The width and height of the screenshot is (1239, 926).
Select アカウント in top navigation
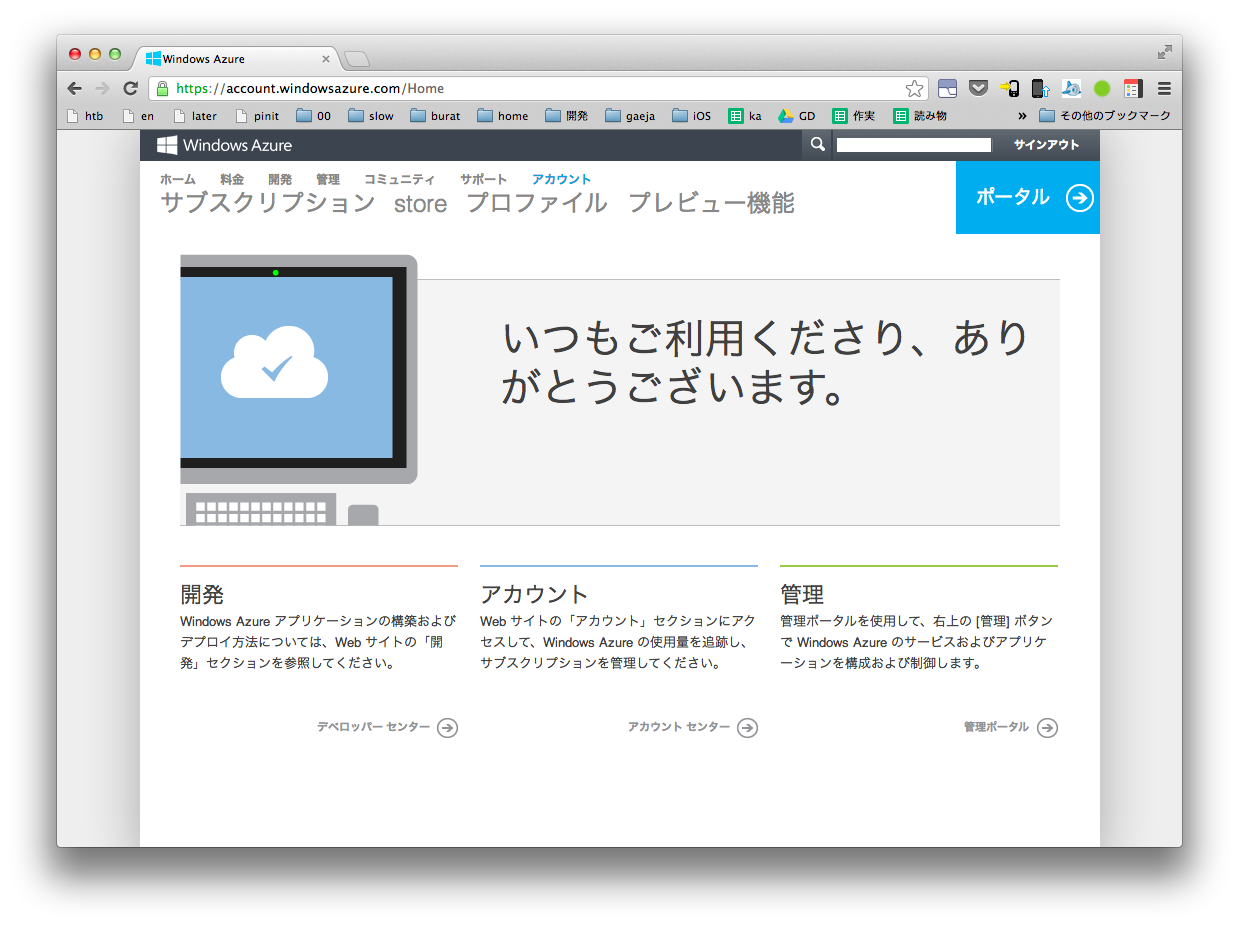coord(562,180)
